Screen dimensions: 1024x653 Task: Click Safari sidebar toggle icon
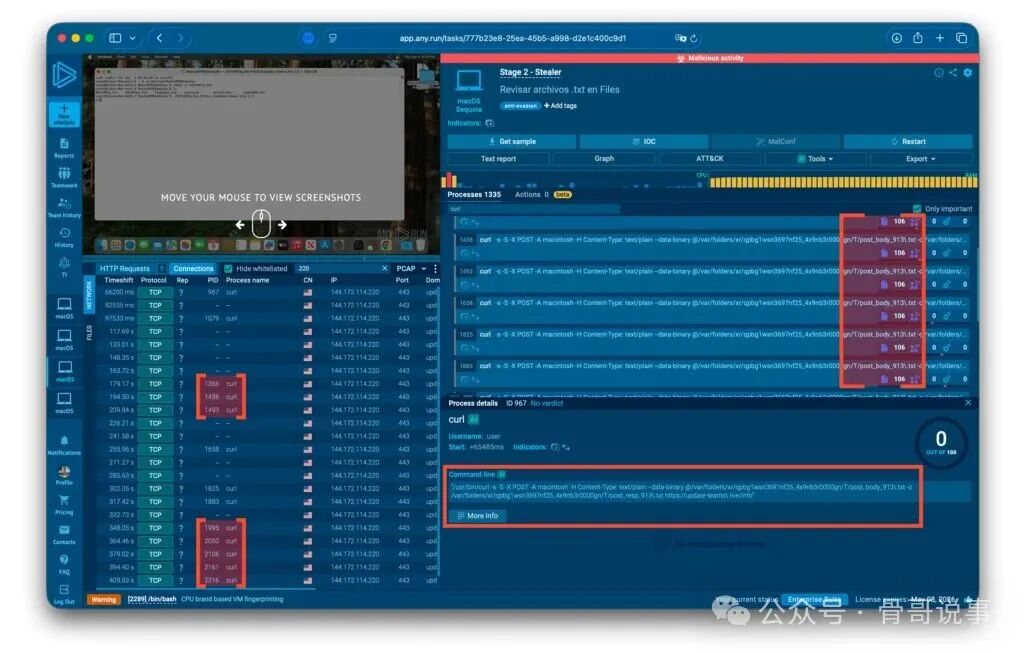pyautogui.click(x=115, y=38)
